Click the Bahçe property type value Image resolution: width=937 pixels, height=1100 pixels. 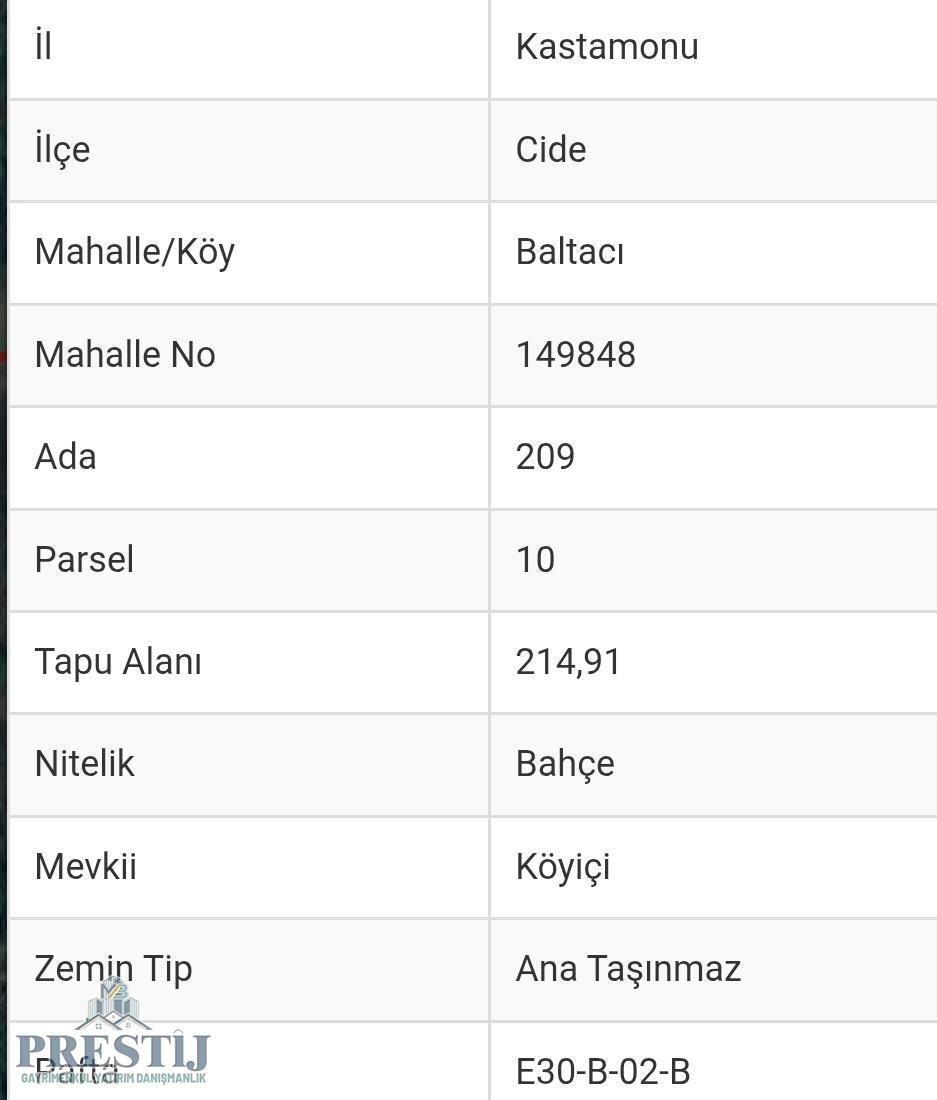point(565,764)
